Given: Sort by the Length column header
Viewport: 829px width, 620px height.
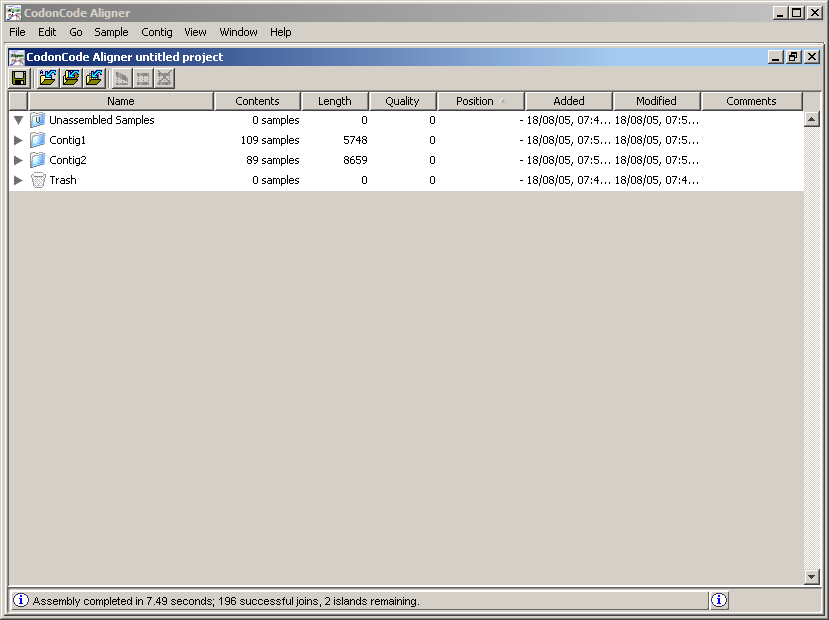Looking at the screenshot, I should point(335,101).
